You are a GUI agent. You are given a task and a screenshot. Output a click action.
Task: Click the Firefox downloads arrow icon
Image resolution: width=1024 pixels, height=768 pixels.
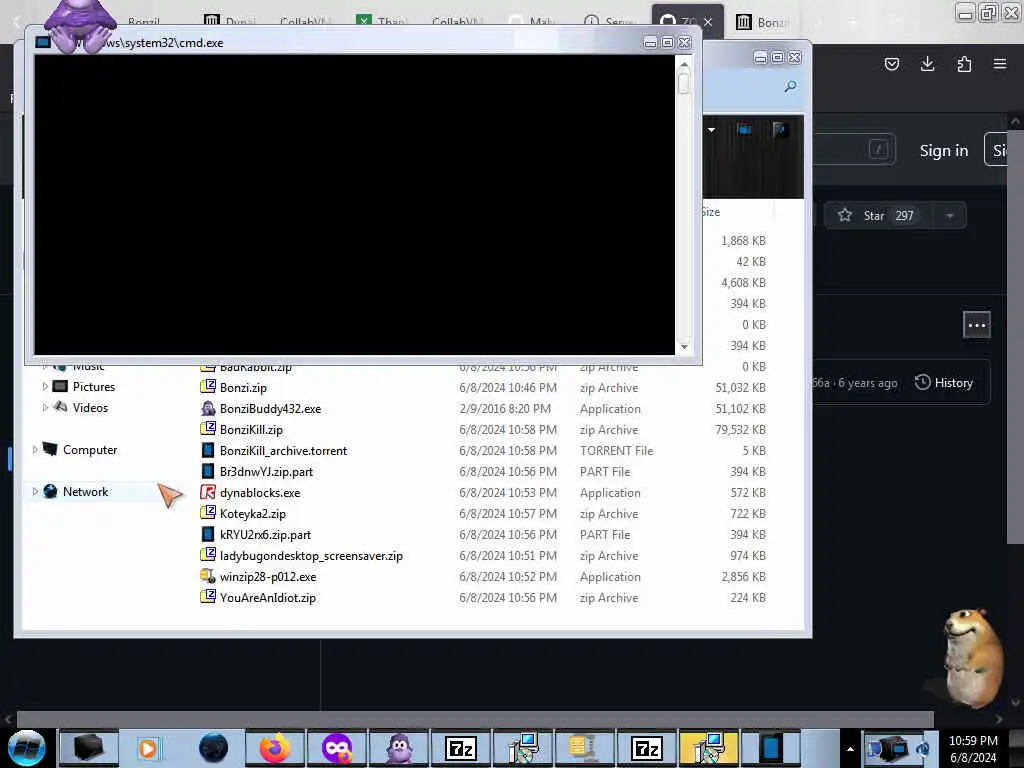tap(927, 64)
